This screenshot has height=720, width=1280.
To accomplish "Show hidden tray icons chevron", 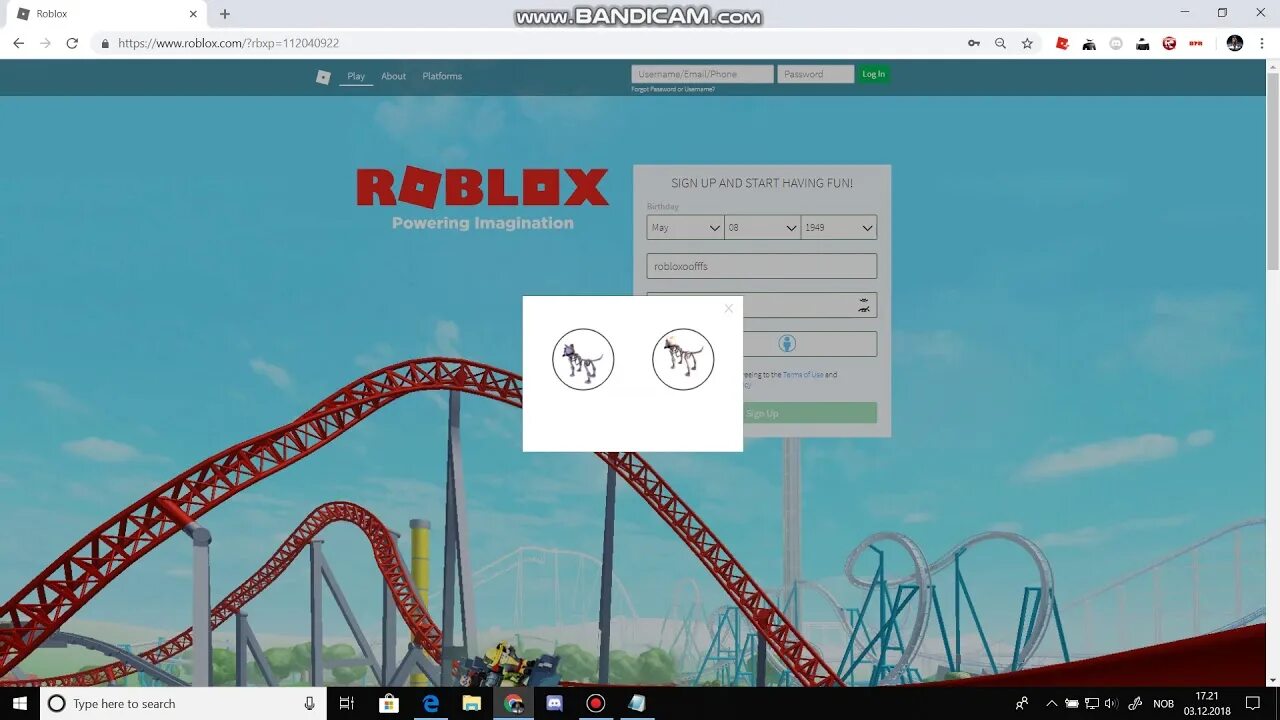I will click(x=1051, y=703).
